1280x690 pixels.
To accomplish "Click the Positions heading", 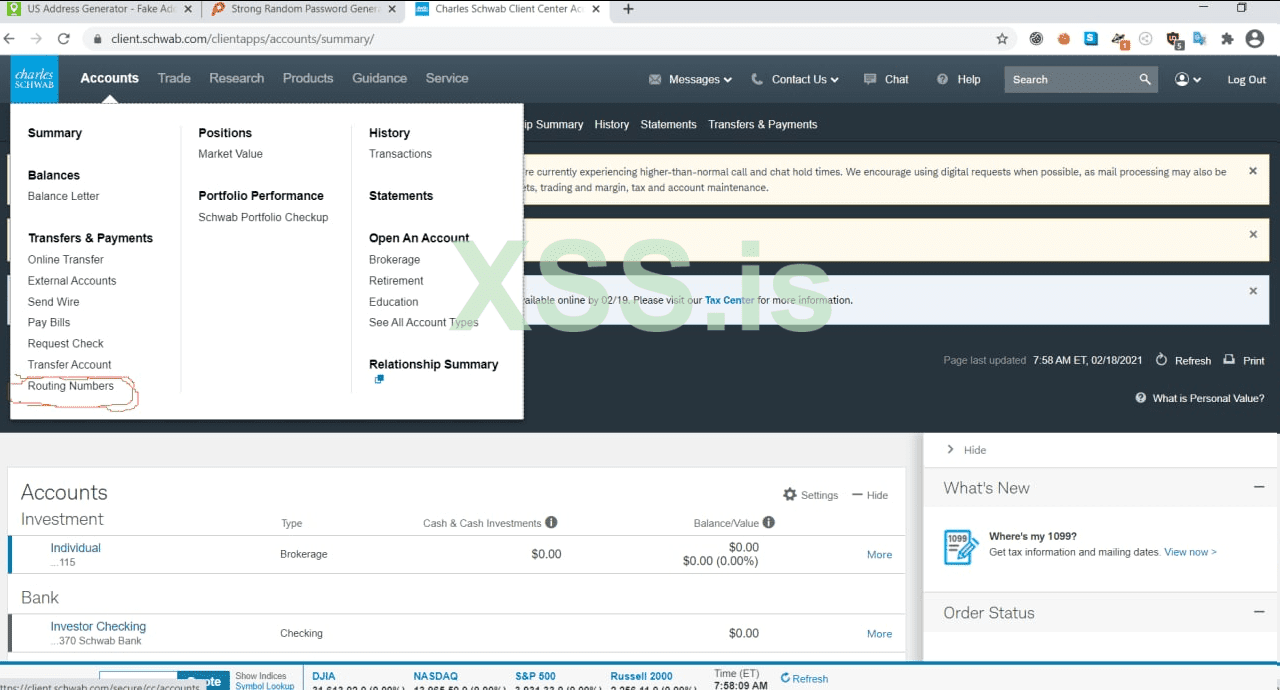I will click(225, 133).
